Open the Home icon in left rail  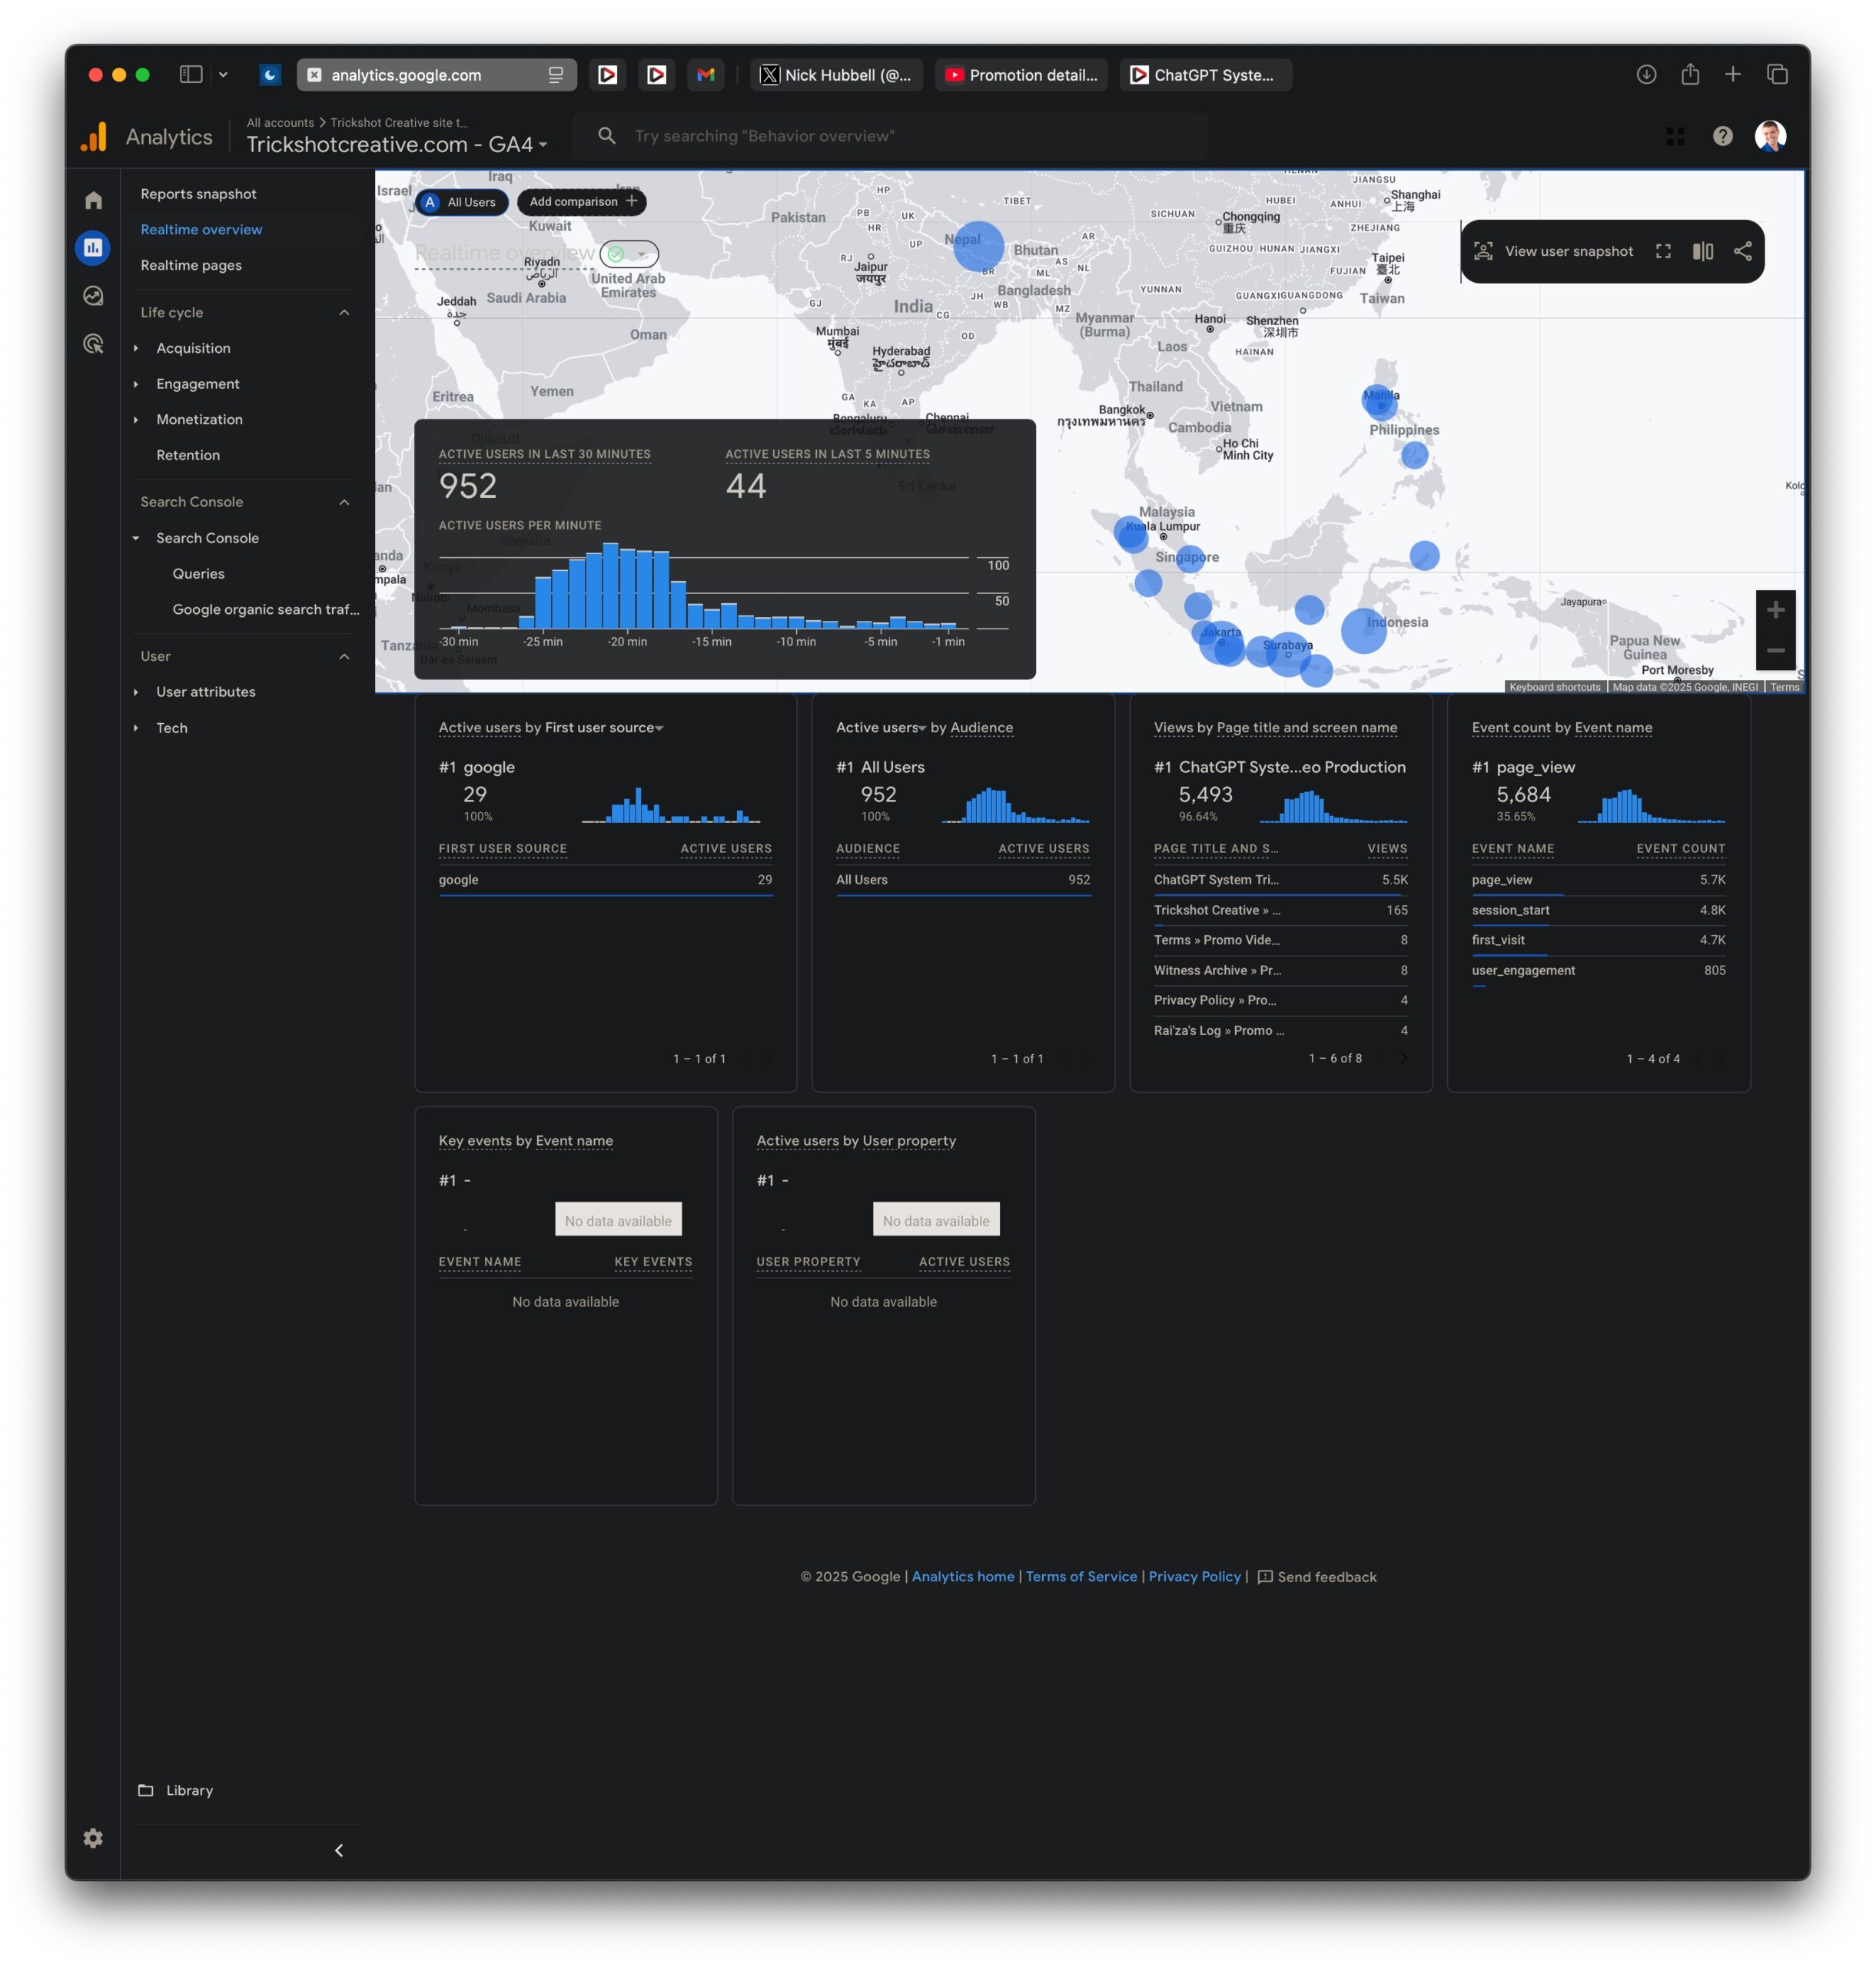(x=93, y=200)
